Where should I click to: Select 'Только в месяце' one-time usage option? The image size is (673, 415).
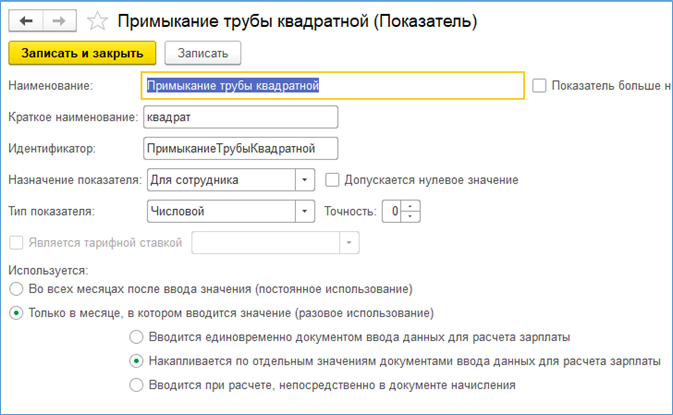14,313
